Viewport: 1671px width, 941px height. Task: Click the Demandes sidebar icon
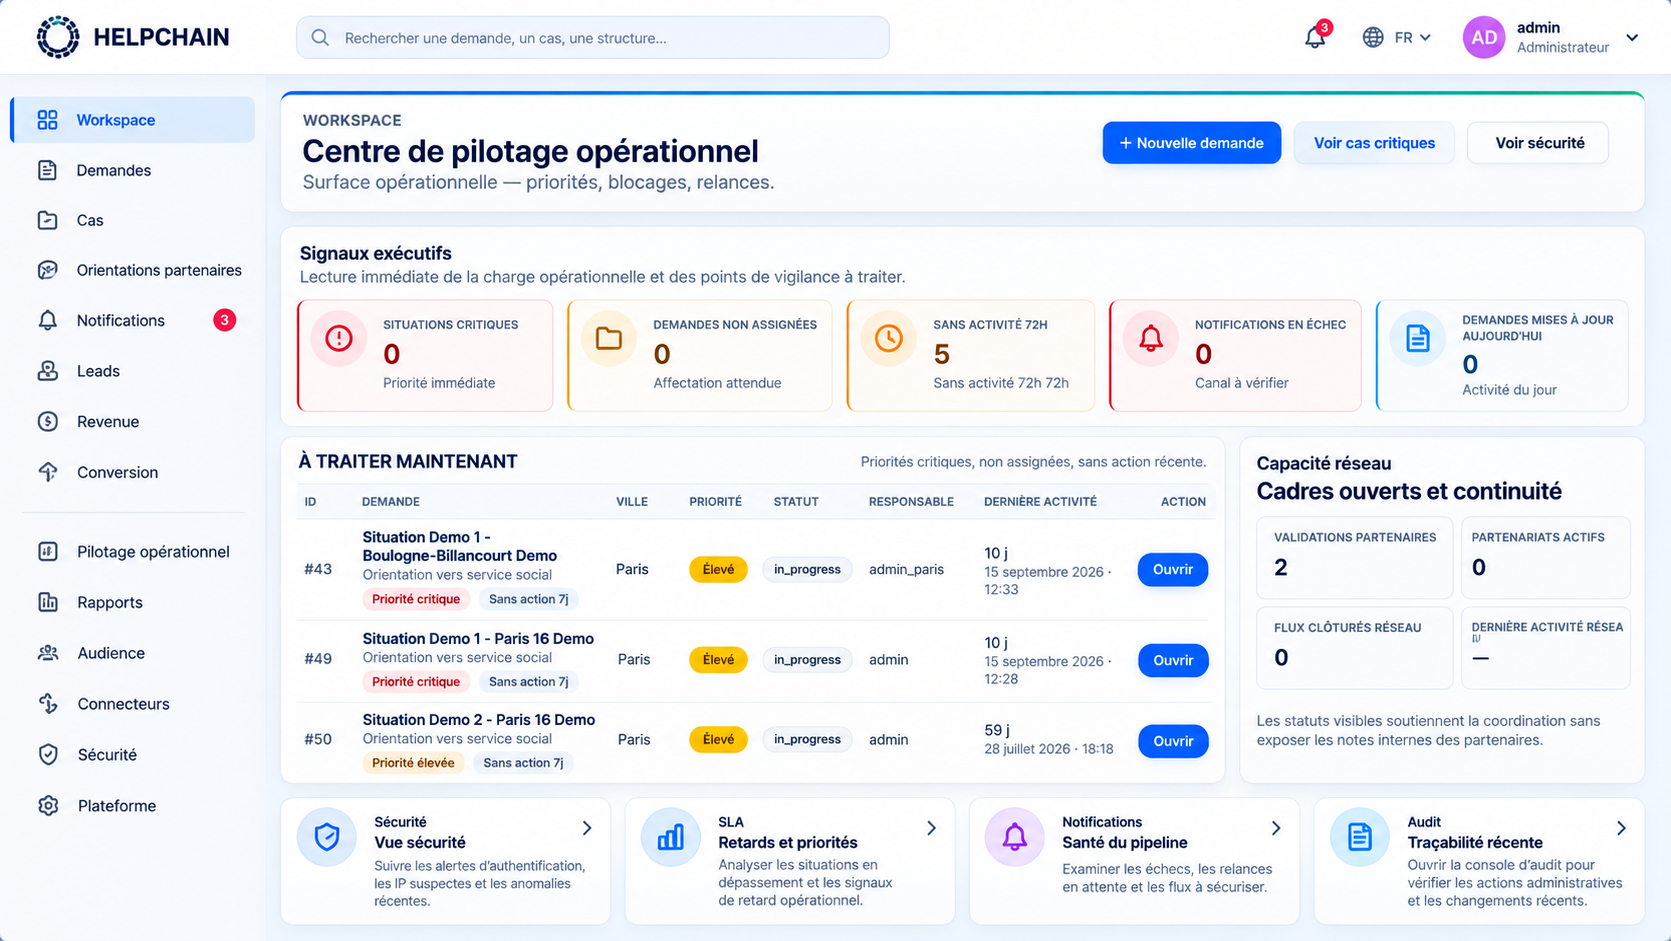pos(47,170)
